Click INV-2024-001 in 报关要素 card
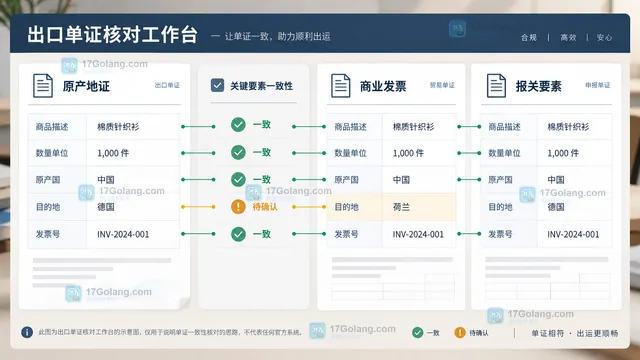Viewport: 640px width, 360px height. (573, 234)
